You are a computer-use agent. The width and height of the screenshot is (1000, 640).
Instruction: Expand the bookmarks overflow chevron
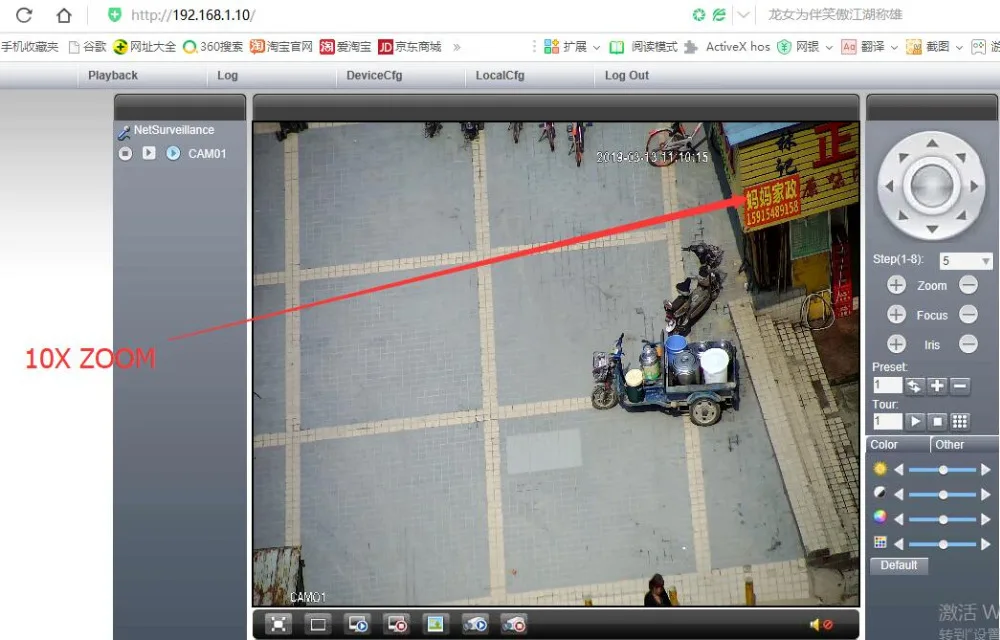[x=457, y=47]
